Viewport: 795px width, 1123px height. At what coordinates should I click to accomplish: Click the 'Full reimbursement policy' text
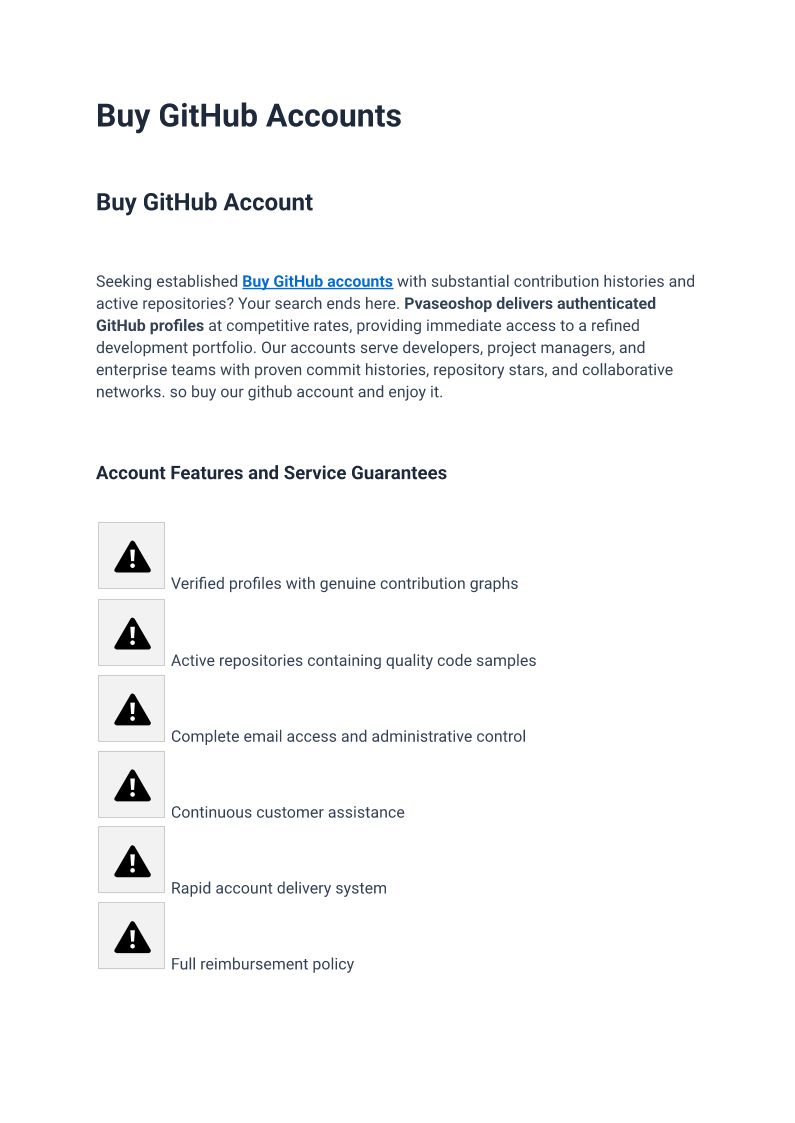[262, 965]
